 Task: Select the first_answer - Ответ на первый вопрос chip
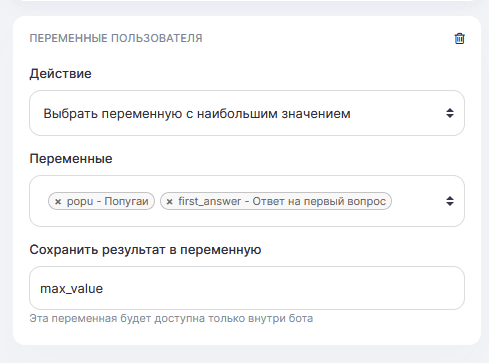pyautogui.click(x=276, y=201)
